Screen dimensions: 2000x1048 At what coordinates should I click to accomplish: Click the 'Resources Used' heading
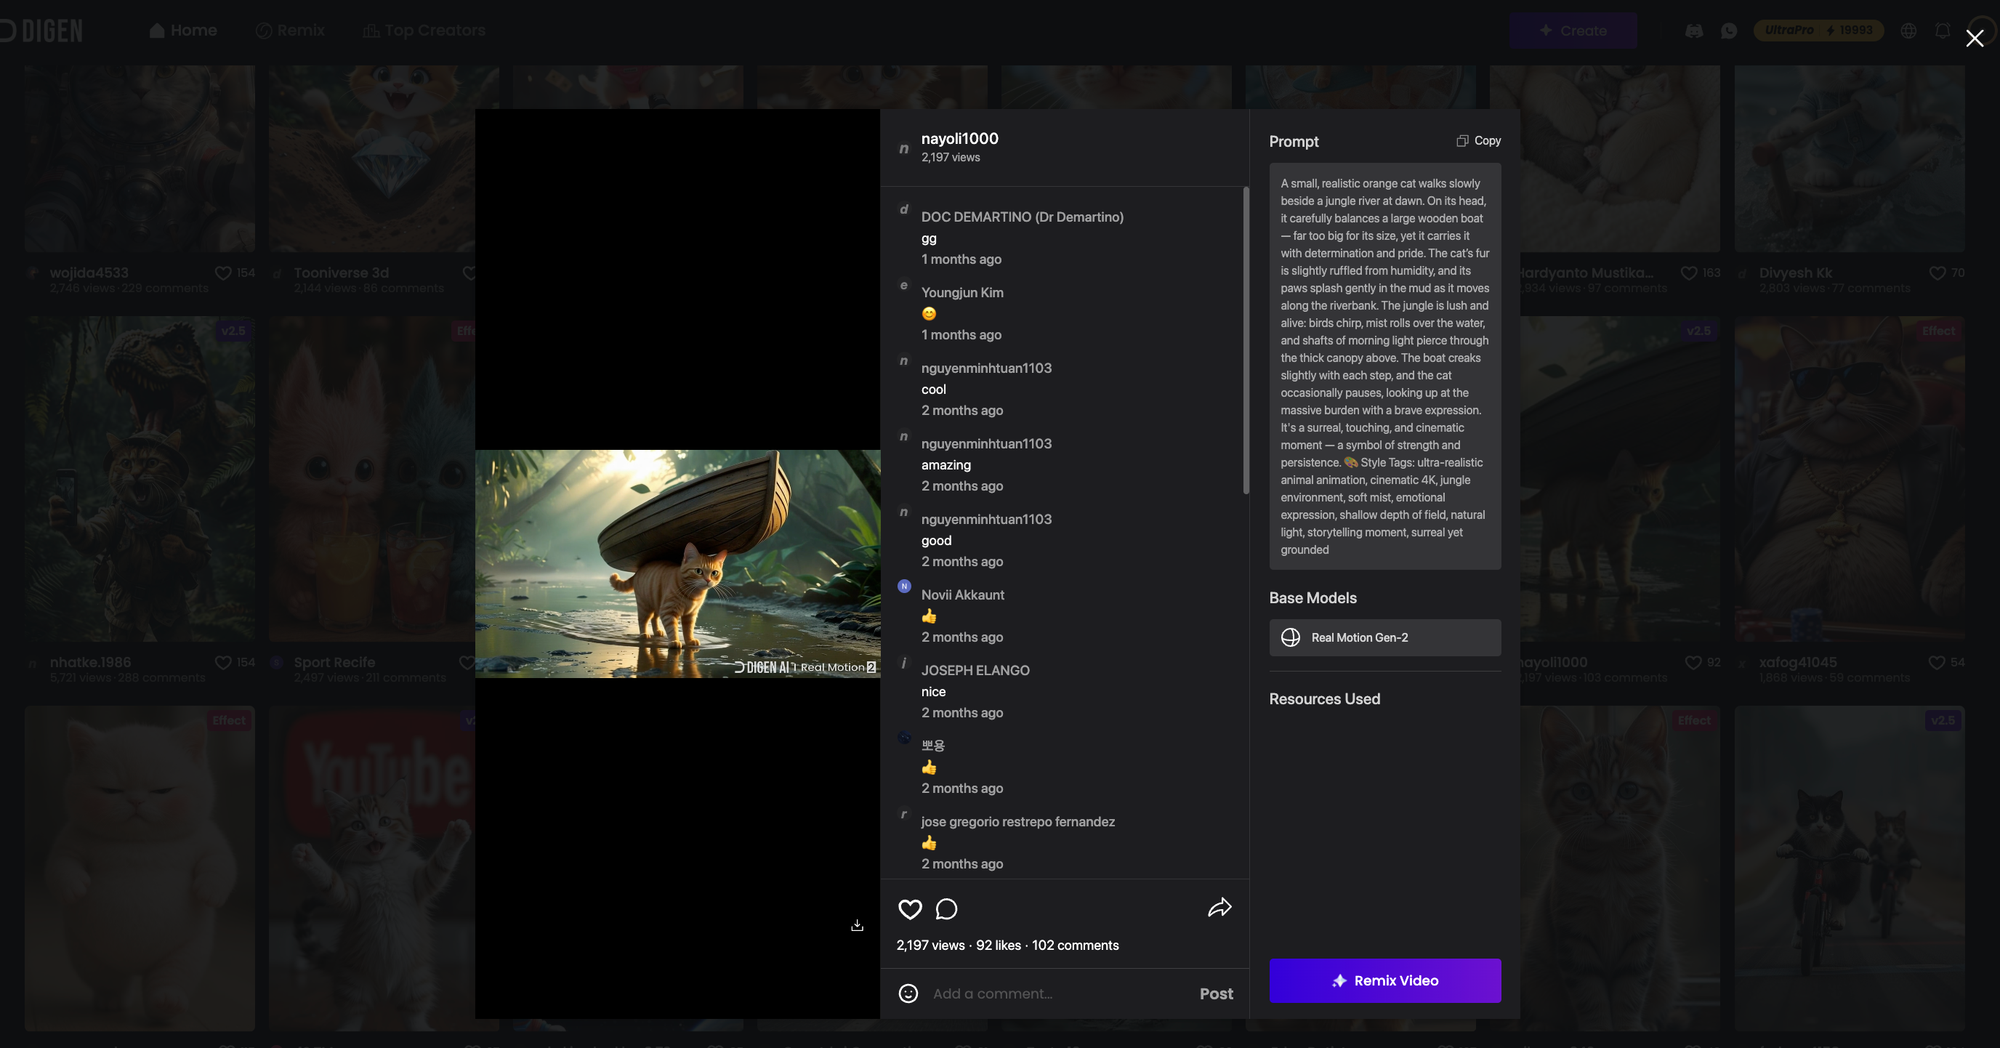coord(1324,699)
